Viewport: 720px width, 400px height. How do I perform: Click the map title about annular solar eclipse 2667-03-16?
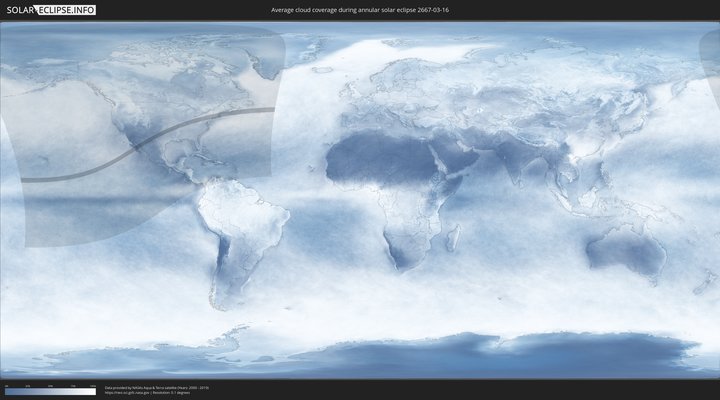tap(360, 10)
